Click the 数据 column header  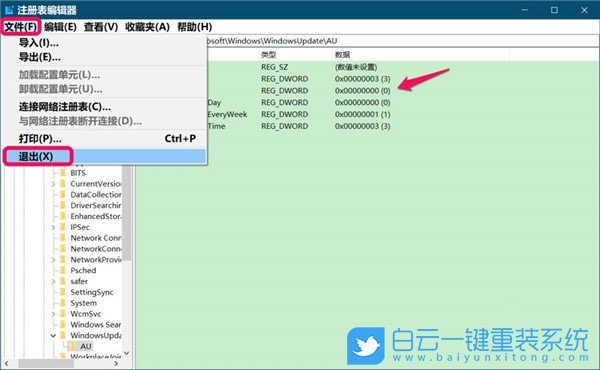point(342,55)
